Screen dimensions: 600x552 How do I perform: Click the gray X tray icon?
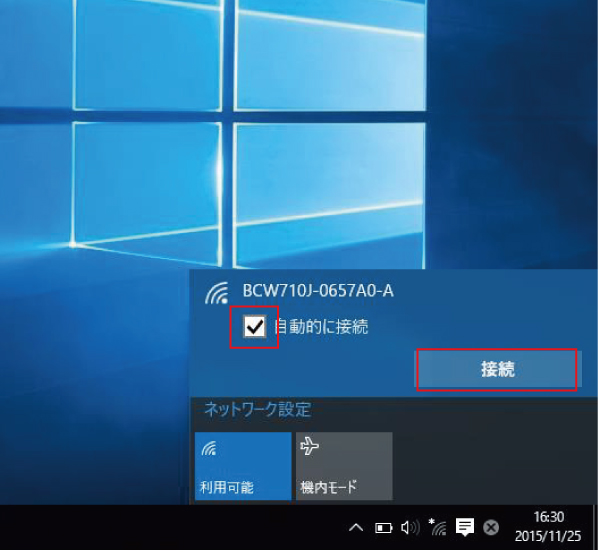[491, 528]
